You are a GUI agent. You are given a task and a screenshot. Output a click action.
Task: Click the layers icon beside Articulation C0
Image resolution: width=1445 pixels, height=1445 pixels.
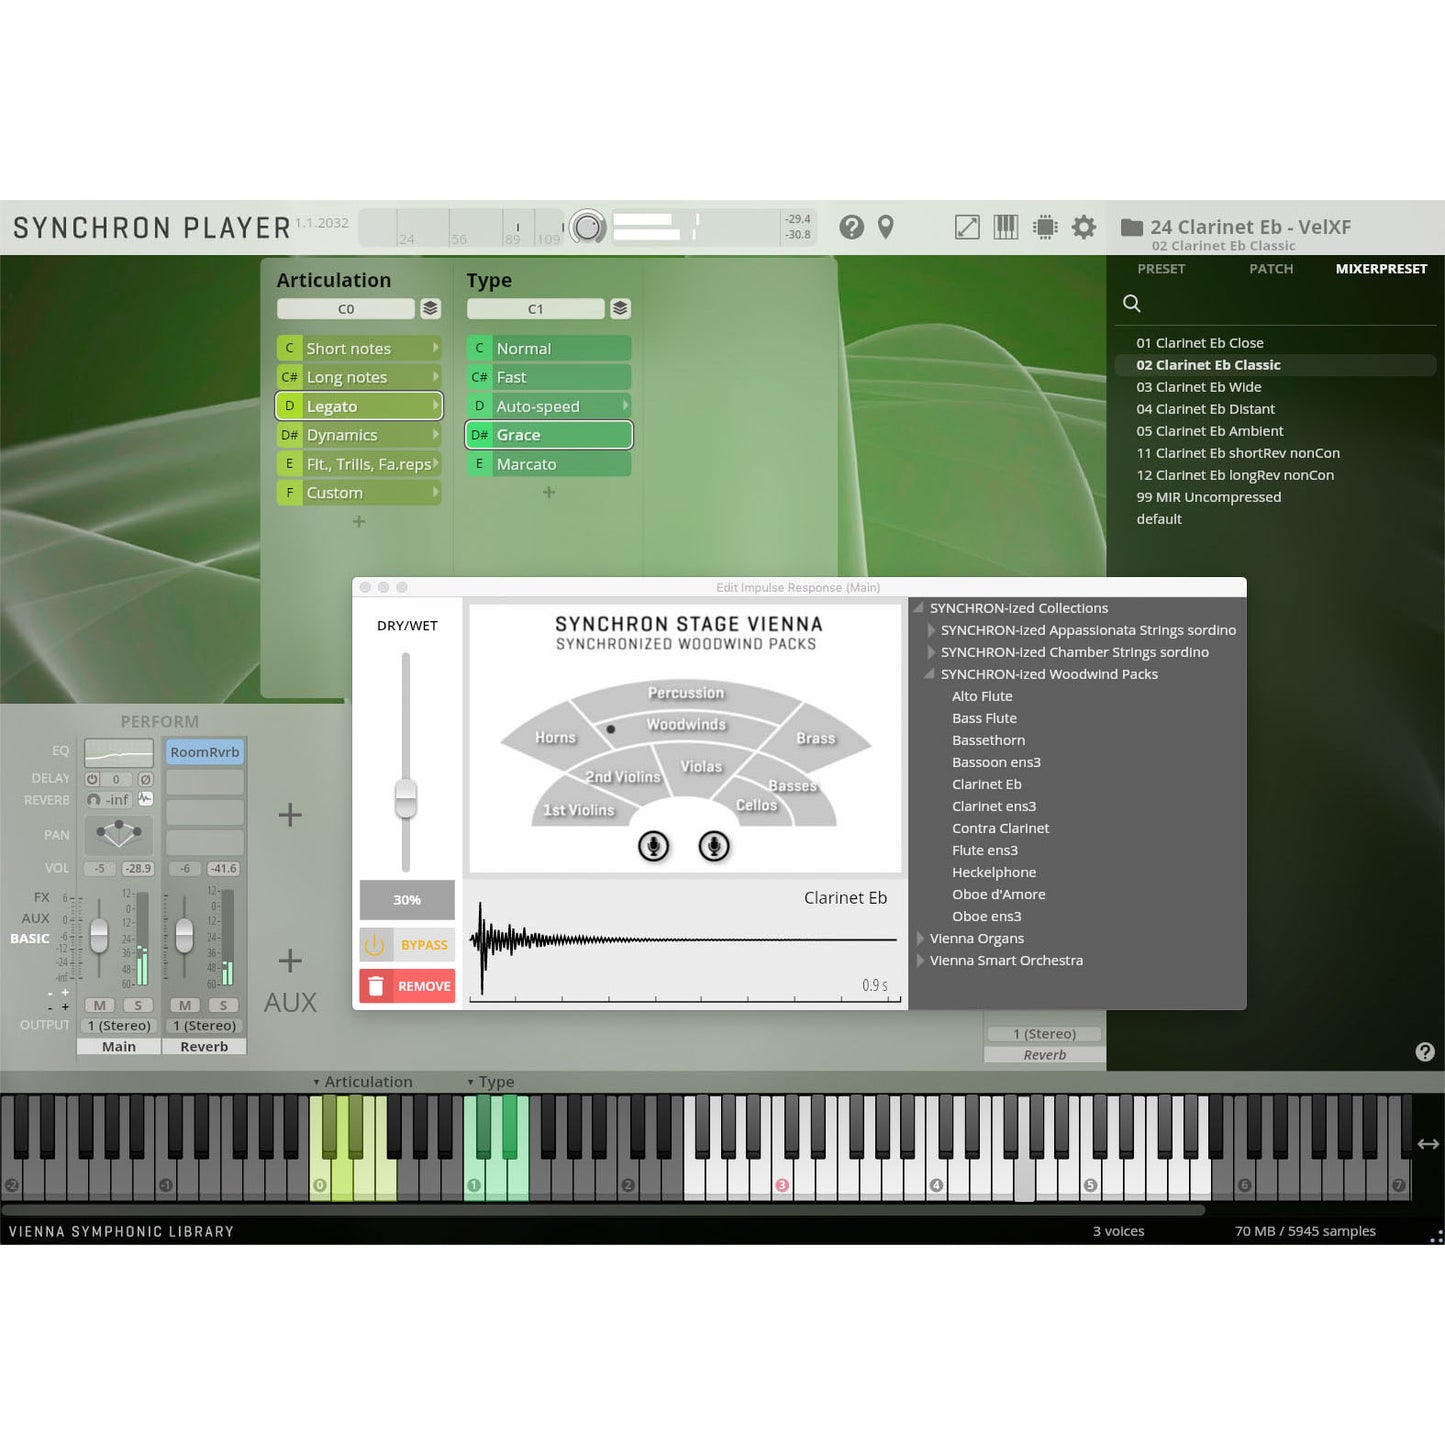[430, 309]
